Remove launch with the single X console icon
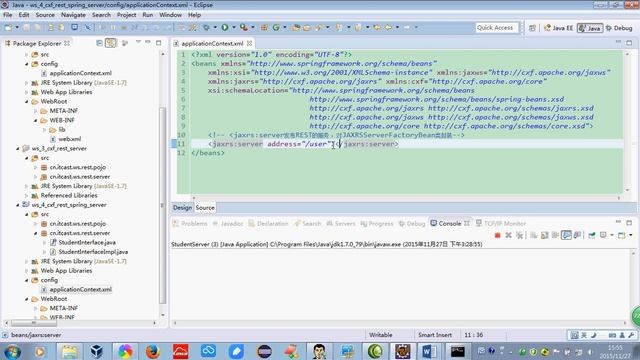This screenshot has height=360, width=640. tap(508, 235)
